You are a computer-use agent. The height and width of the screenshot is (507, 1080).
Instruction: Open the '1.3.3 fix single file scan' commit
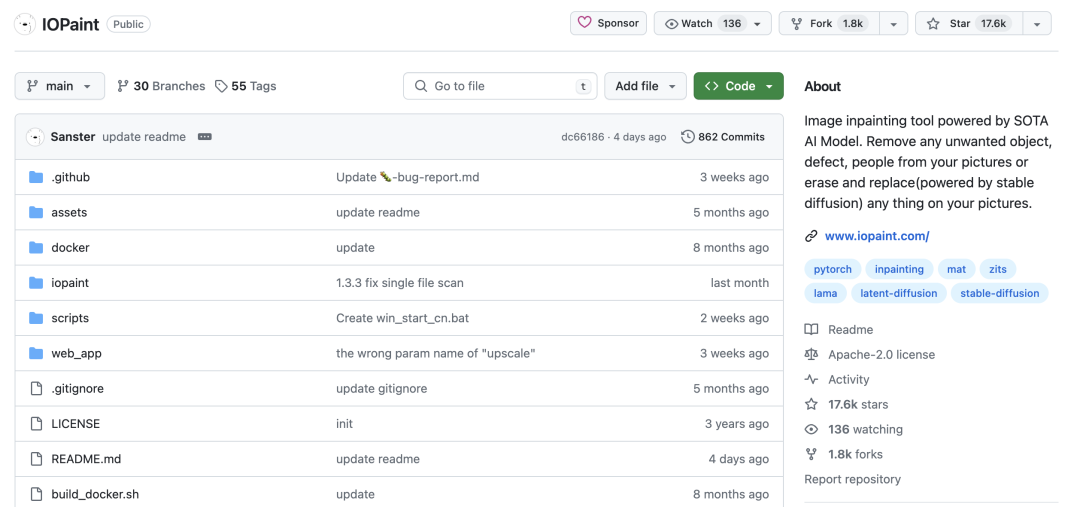(399, 282)
